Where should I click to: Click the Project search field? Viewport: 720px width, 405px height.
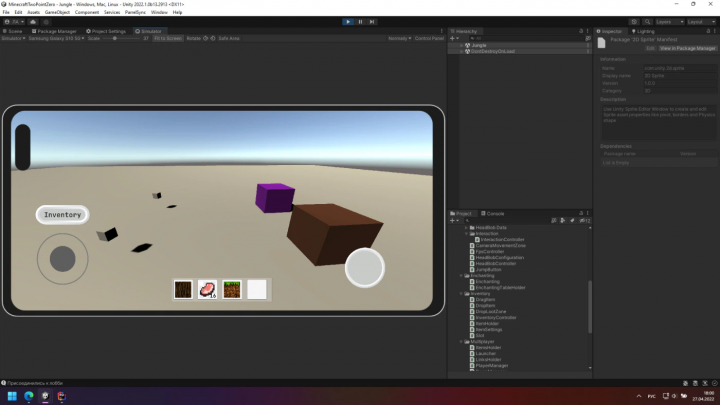click(505, 221)
